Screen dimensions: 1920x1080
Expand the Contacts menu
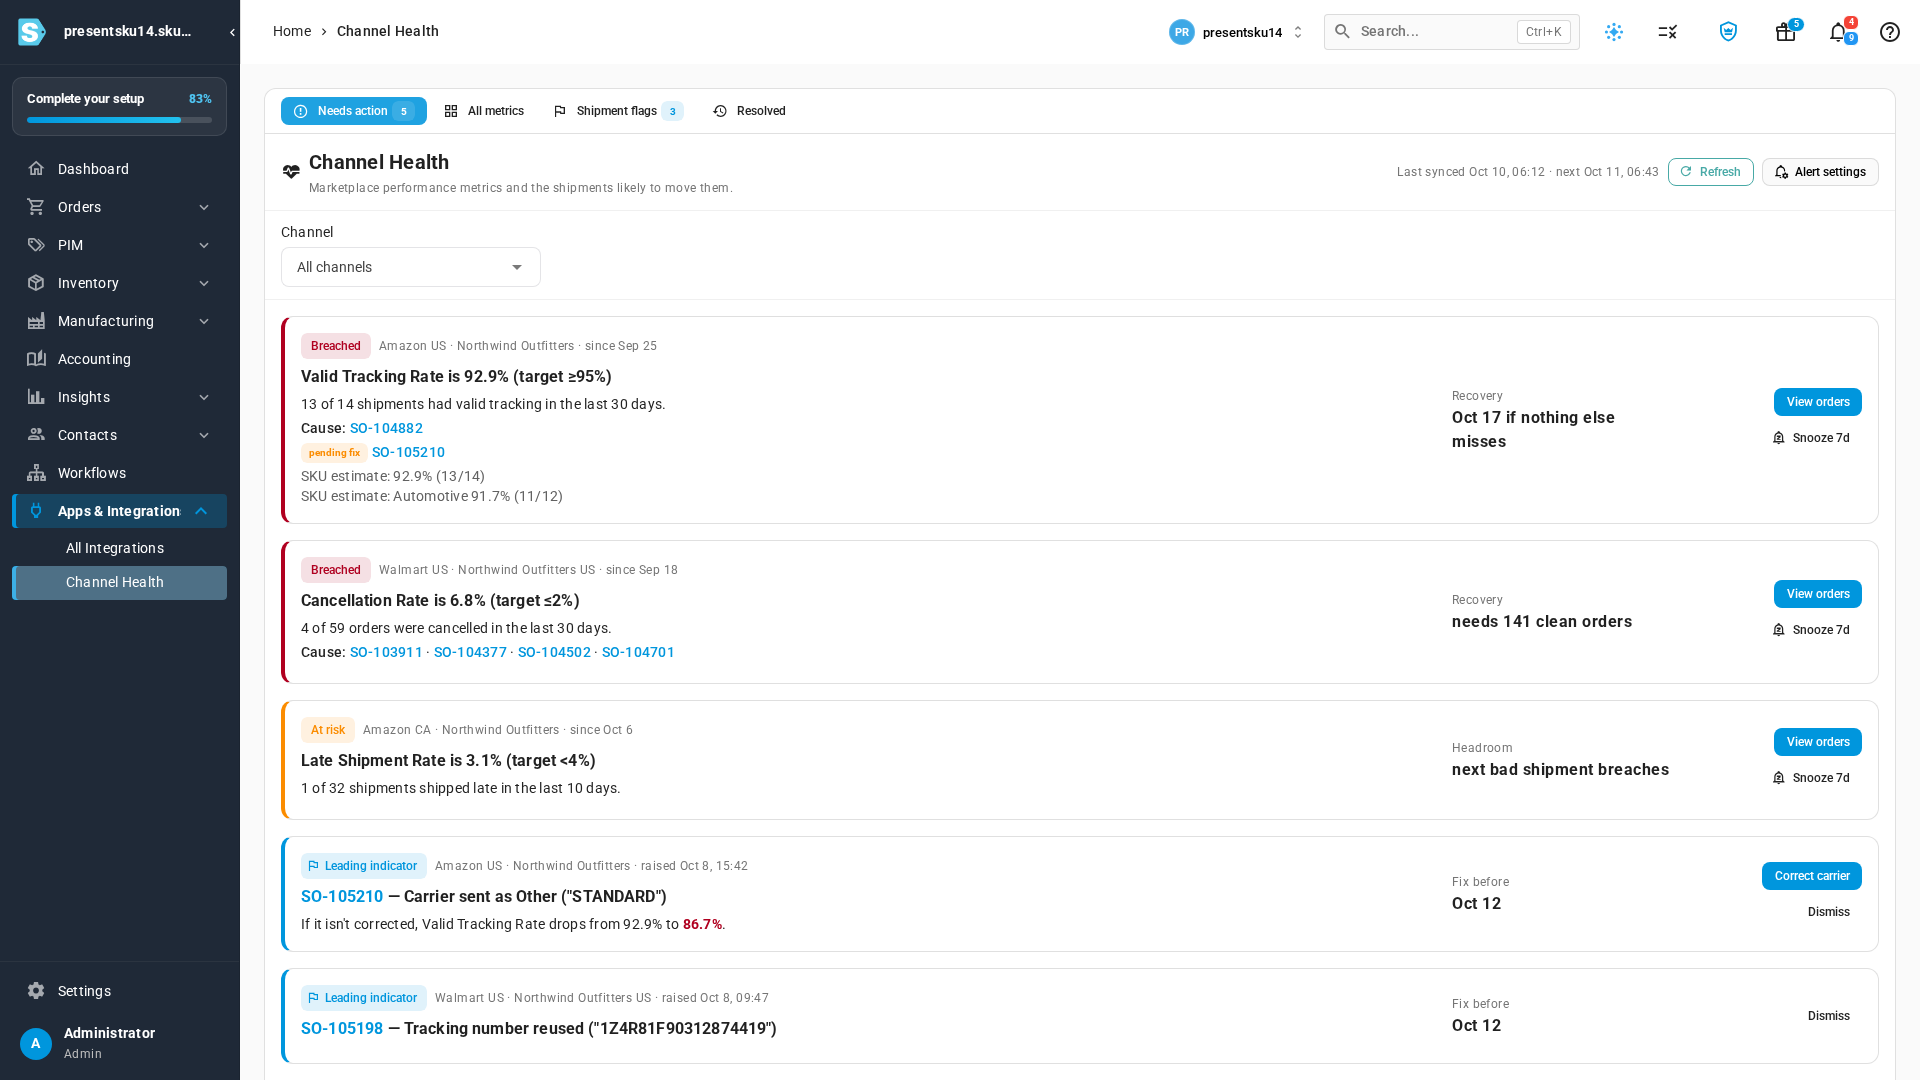tap(119, 435)
